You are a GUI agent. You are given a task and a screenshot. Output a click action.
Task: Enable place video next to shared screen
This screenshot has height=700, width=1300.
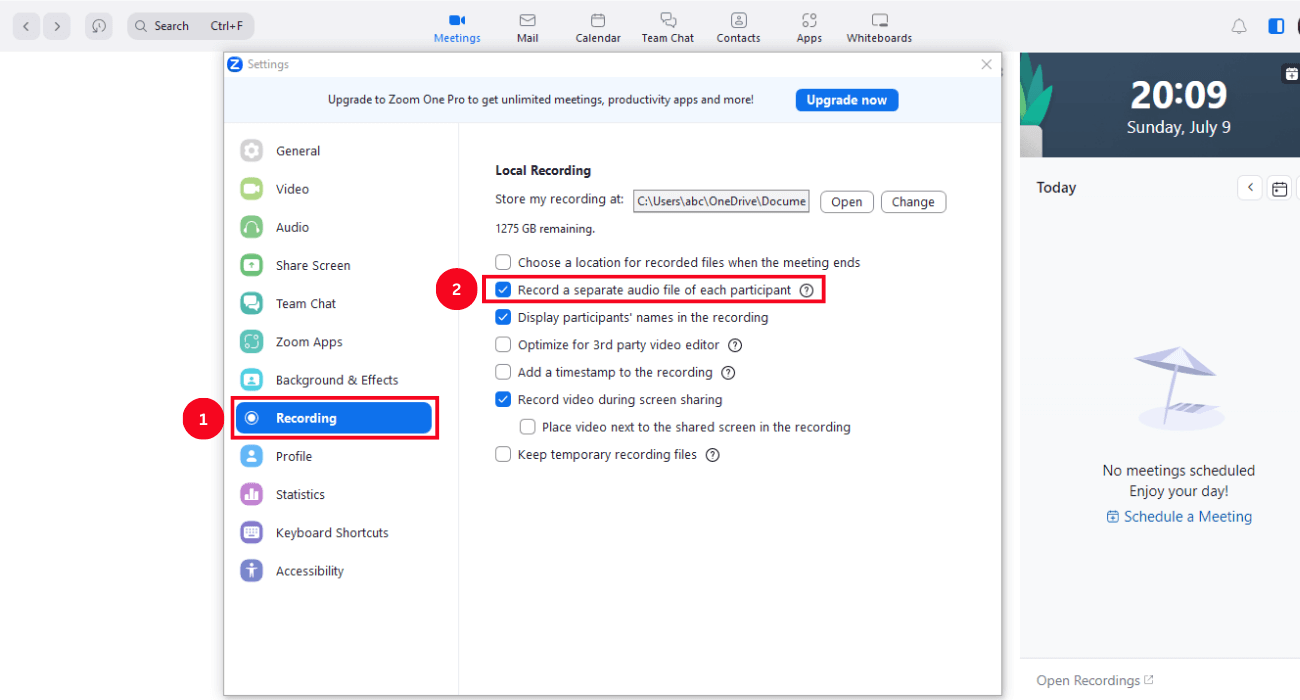pyautogui.click(x=527, y=427)
